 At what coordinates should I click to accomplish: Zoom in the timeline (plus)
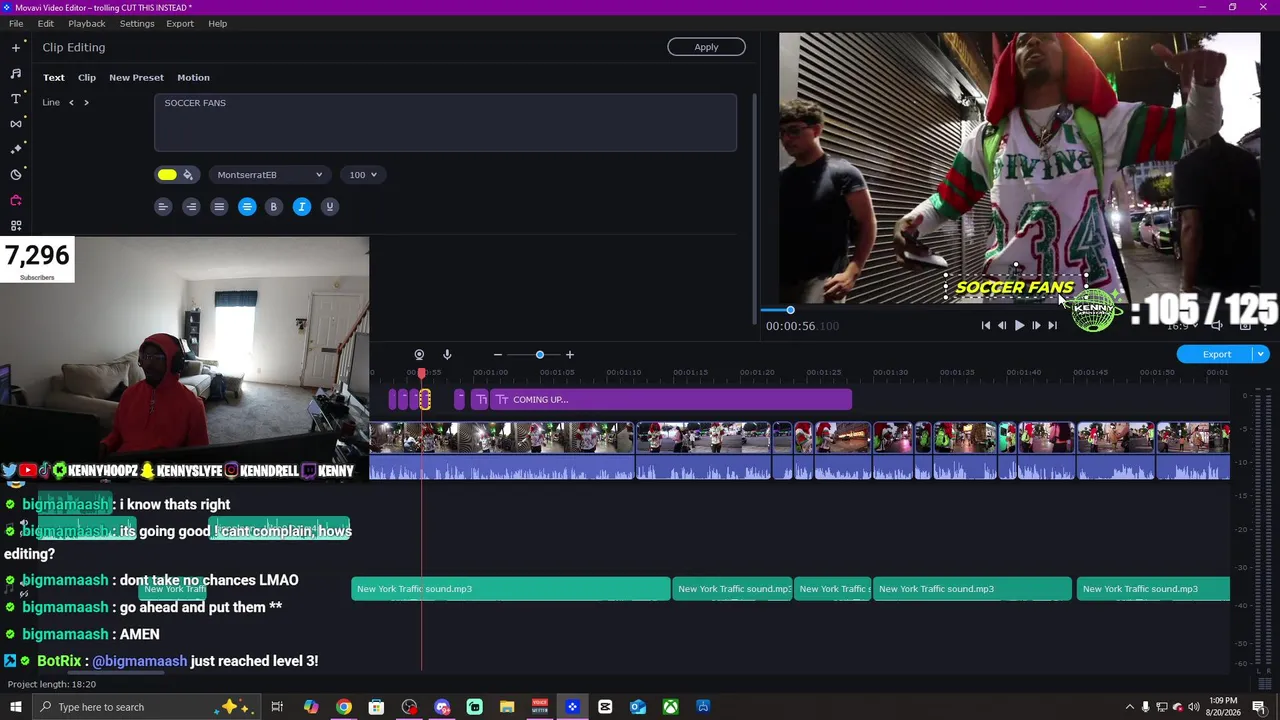pyautogui.click(x=570, y=355)
